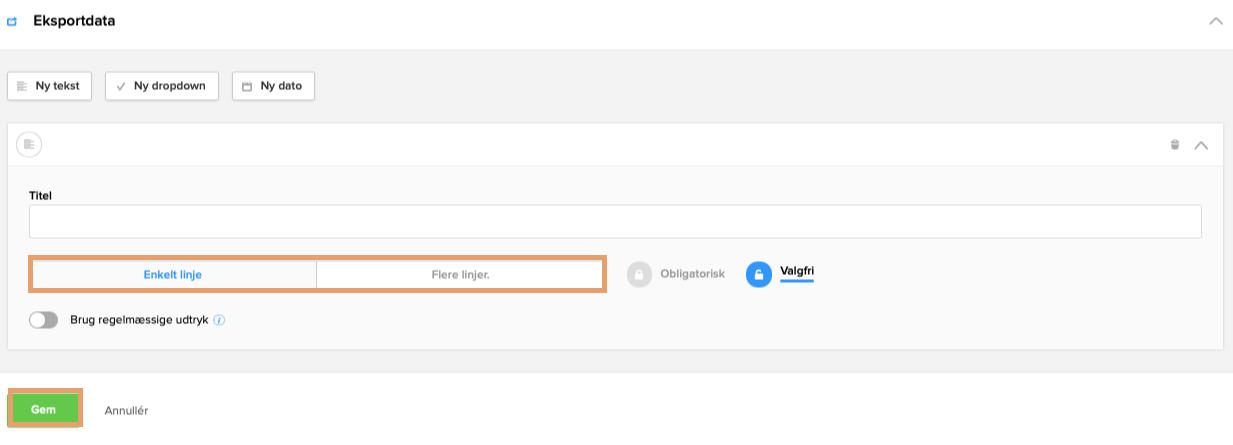This screenshot has height=445, width=1233.
Task: Enable the Brug regelmæssige udtryk toggle
Action: pos(44,320)
